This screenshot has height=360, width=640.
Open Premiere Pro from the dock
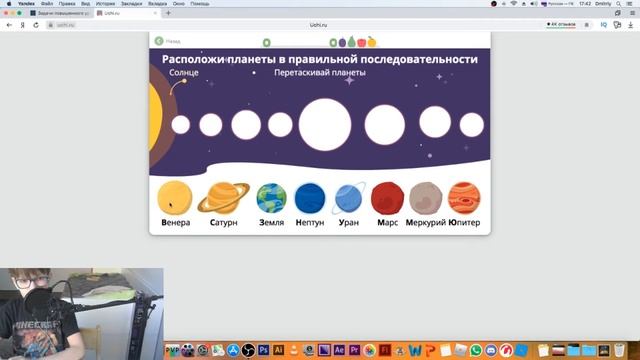click(x=354, y=350)
